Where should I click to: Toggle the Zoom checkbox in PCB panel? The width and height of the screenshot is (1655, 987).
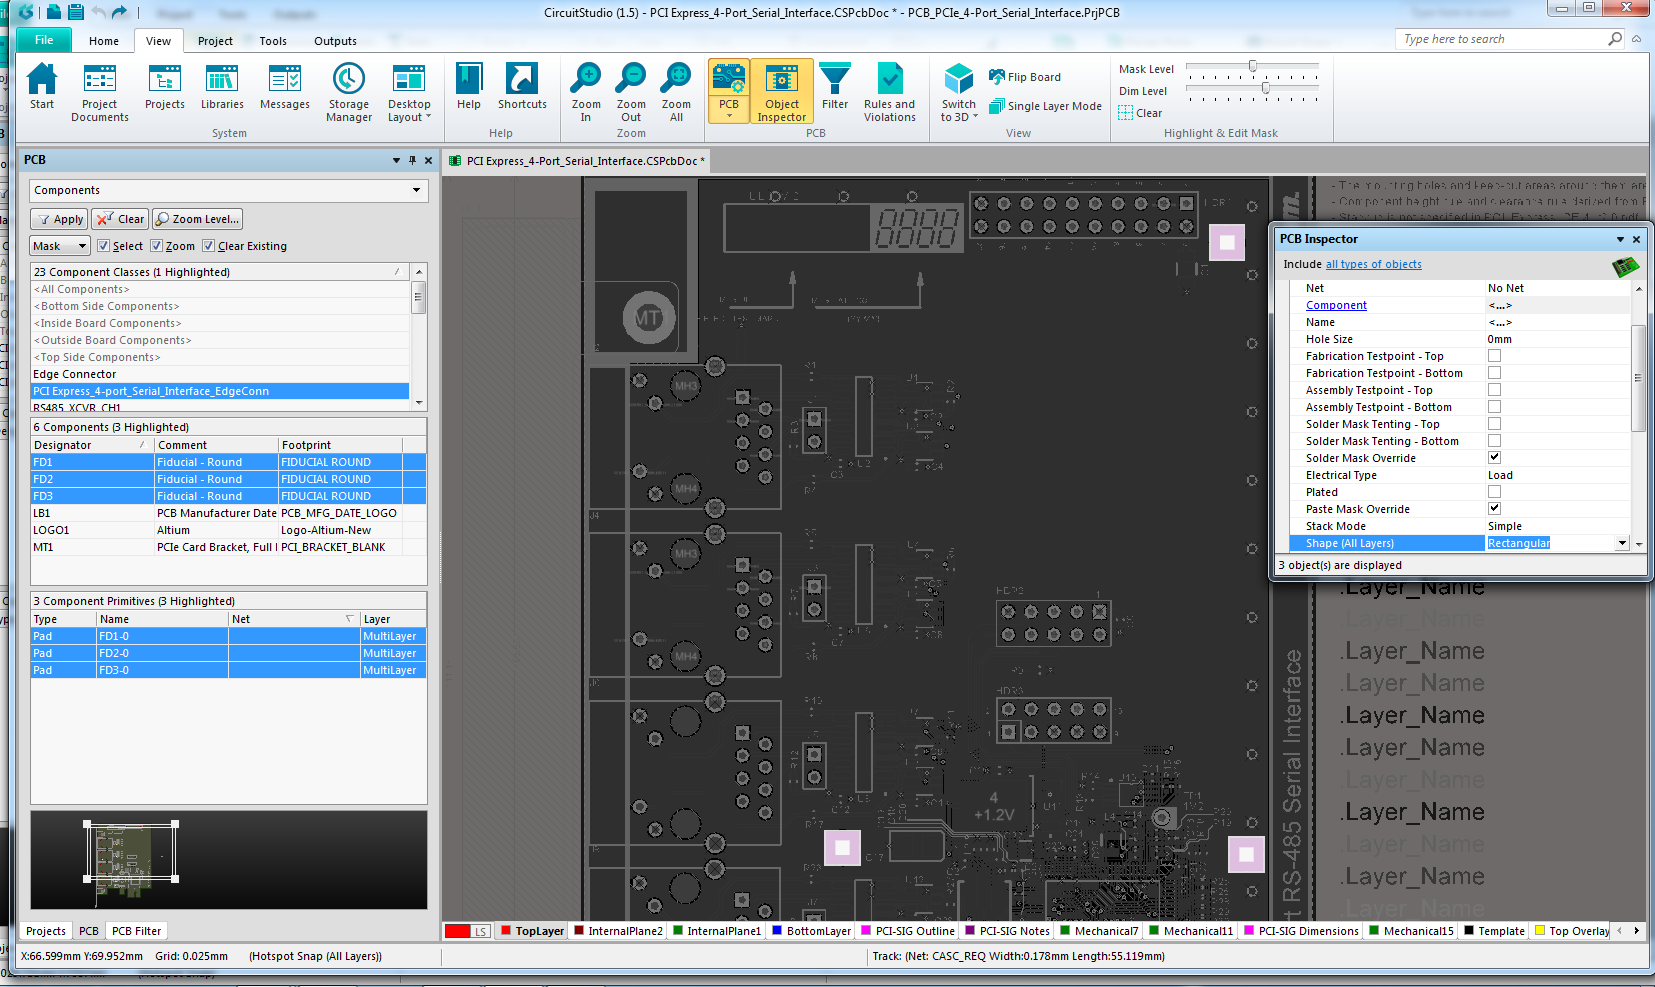(156, 246)
